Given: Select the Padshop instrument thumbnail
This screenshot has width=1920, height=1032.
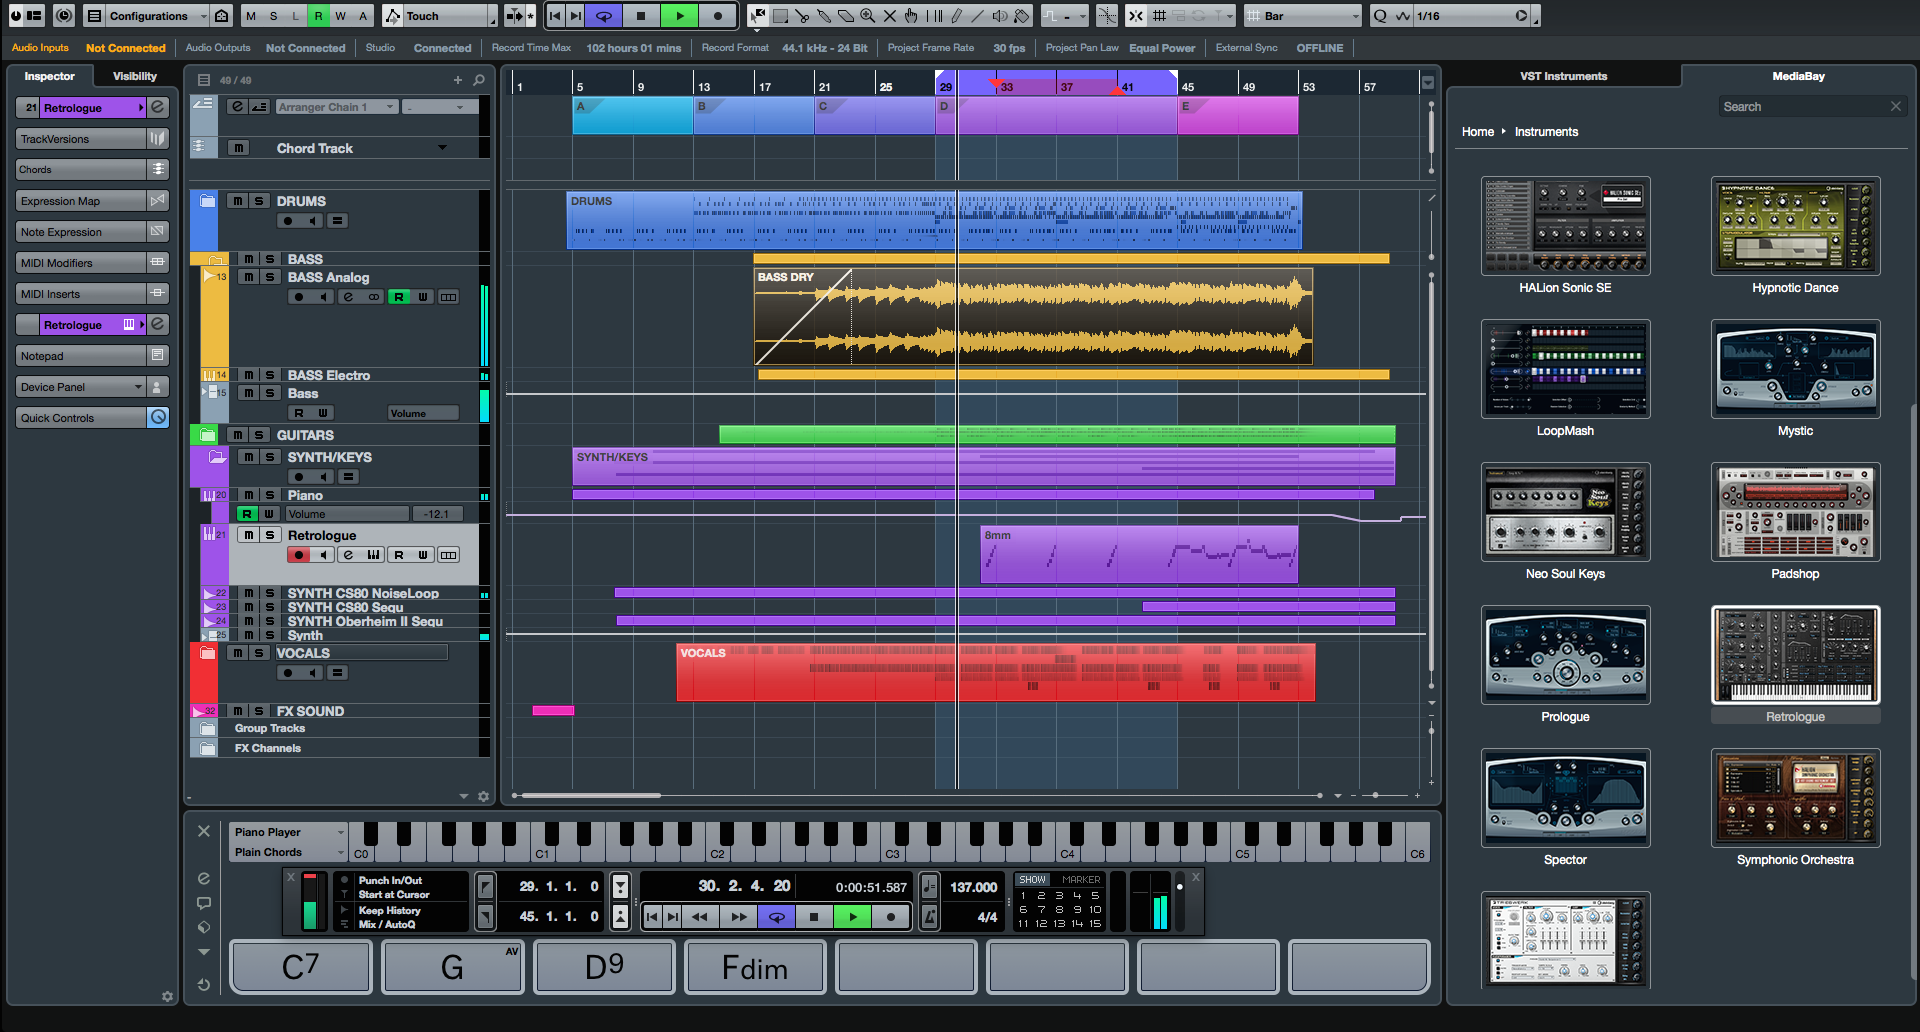Looking at the screenshot, I should (x=1795, y=512).
